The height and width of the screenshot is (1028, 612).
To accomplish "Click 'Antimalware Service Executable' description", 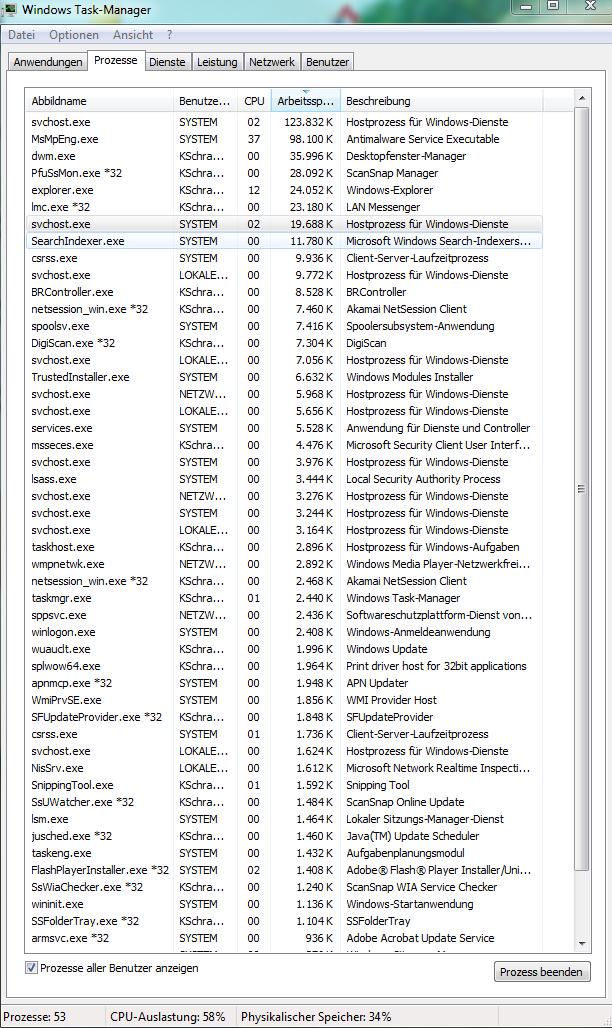I will 422,139.
